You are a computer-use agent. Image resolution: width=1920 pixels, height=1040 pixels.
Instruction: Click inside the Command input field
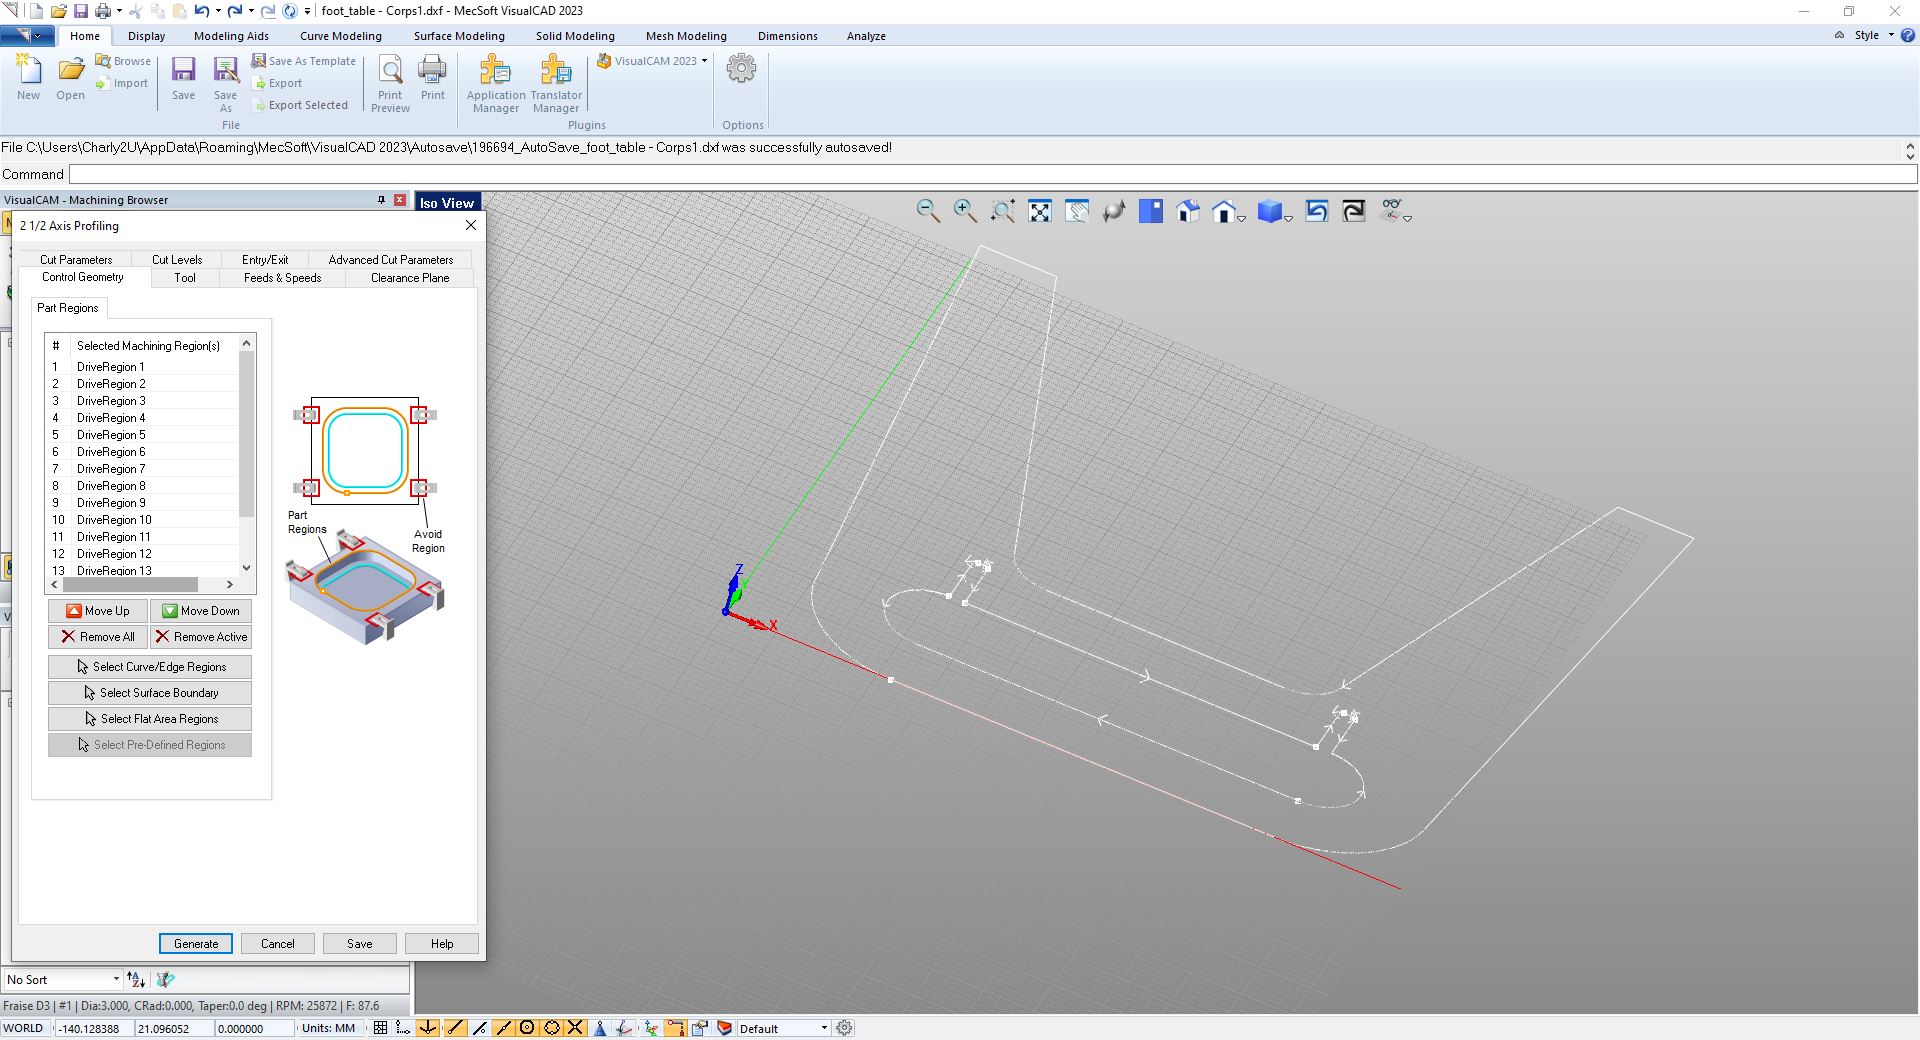click(x=992, y=174)
